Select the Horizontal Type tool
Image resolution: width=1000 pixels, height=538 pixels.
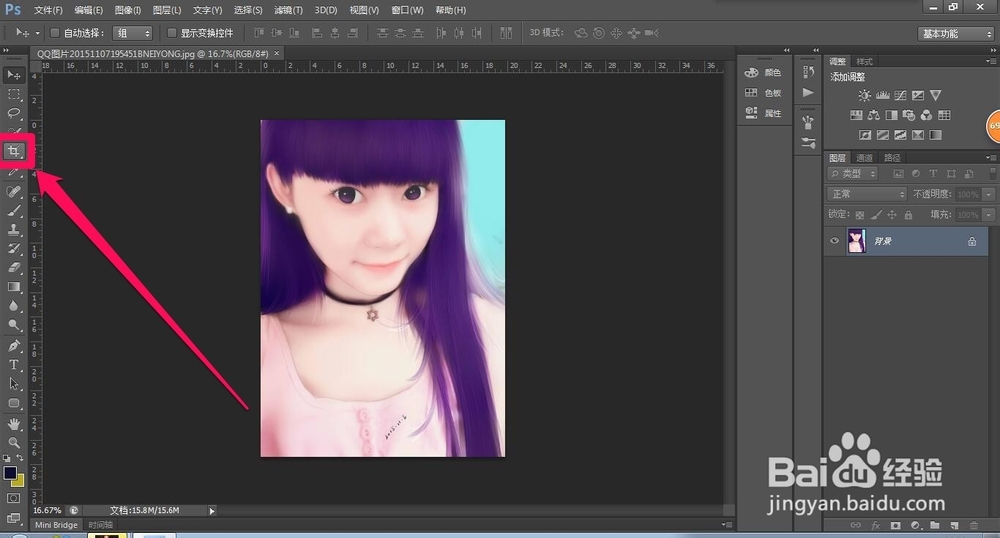(x=13, y=365)
